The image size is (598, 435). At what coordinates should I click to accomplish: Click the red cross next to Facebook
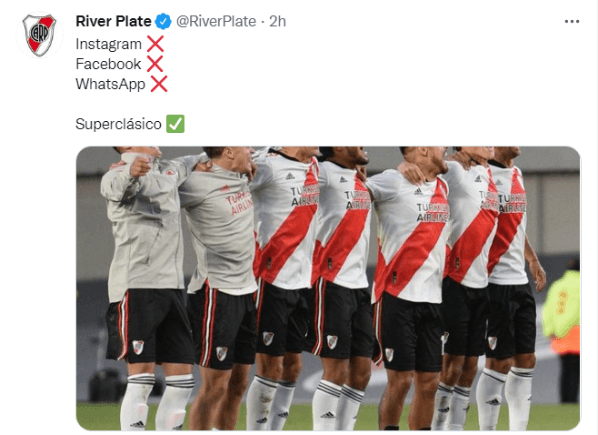154,64
